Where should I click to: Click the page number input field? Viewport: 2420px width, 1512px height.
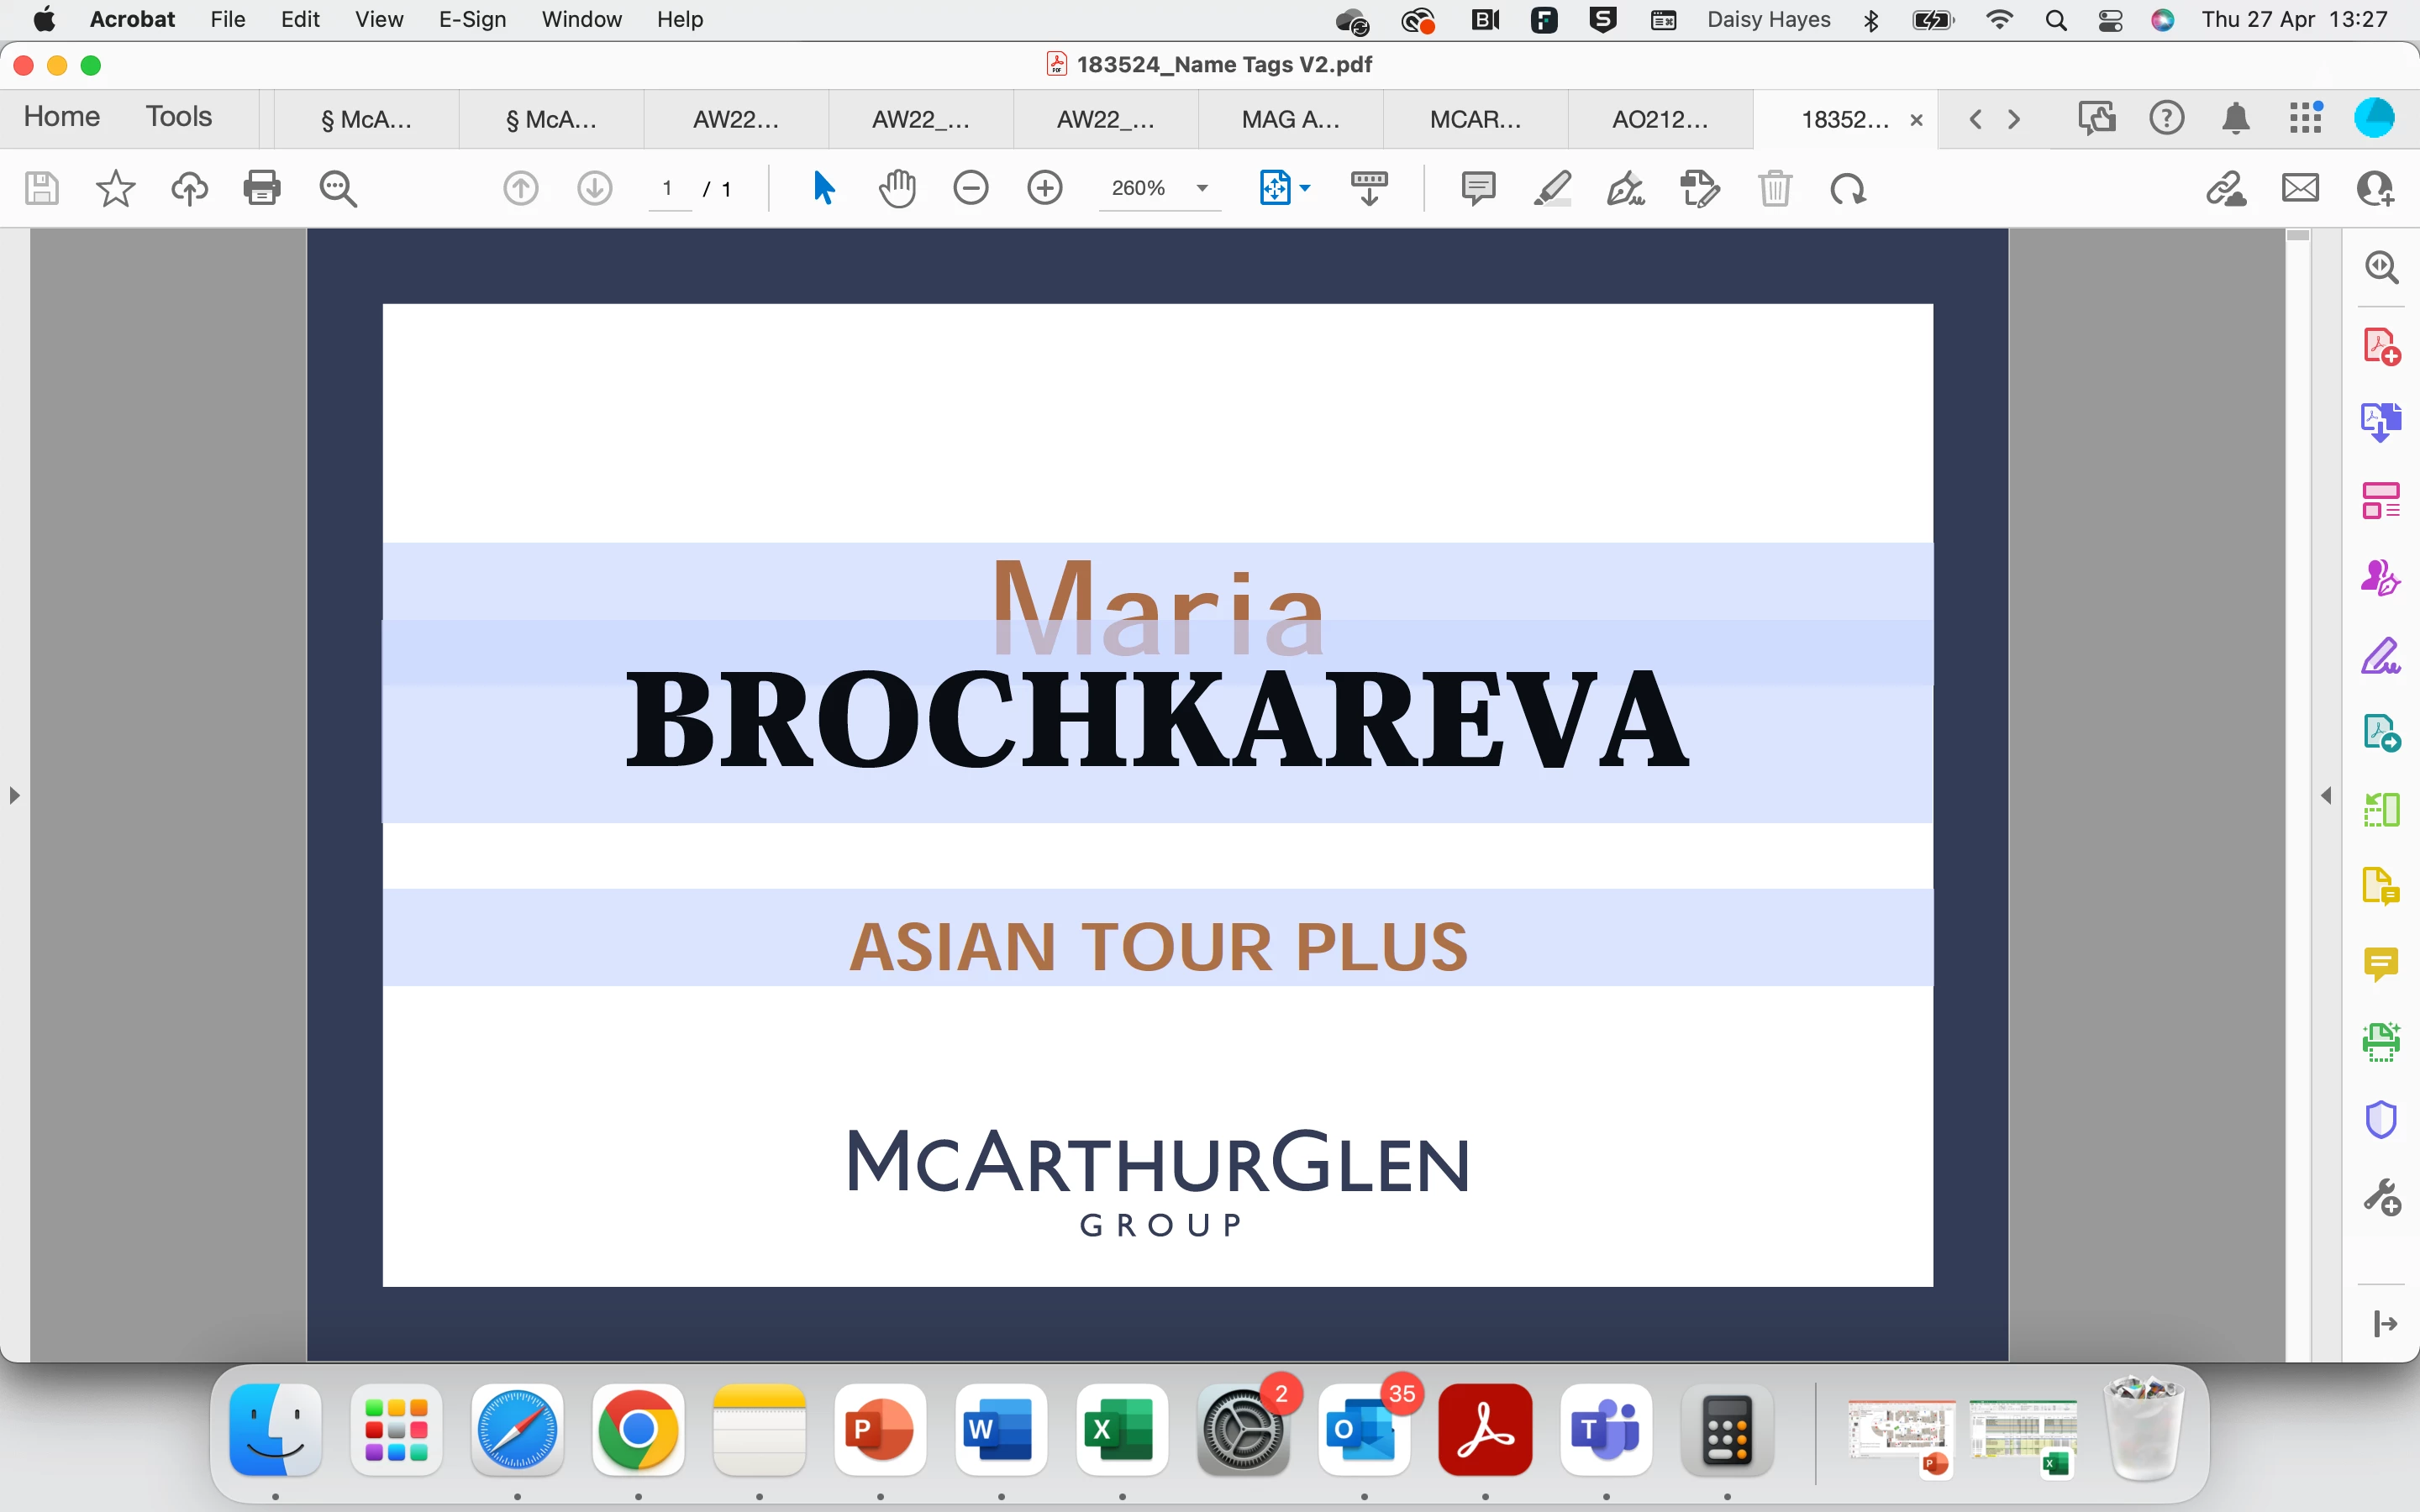tap(668, 188)
